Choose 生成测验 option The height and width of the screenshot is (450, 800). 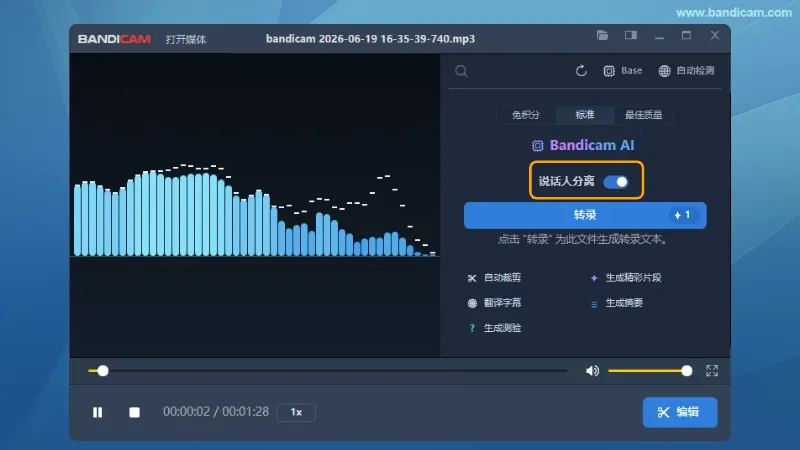(494, 328)
